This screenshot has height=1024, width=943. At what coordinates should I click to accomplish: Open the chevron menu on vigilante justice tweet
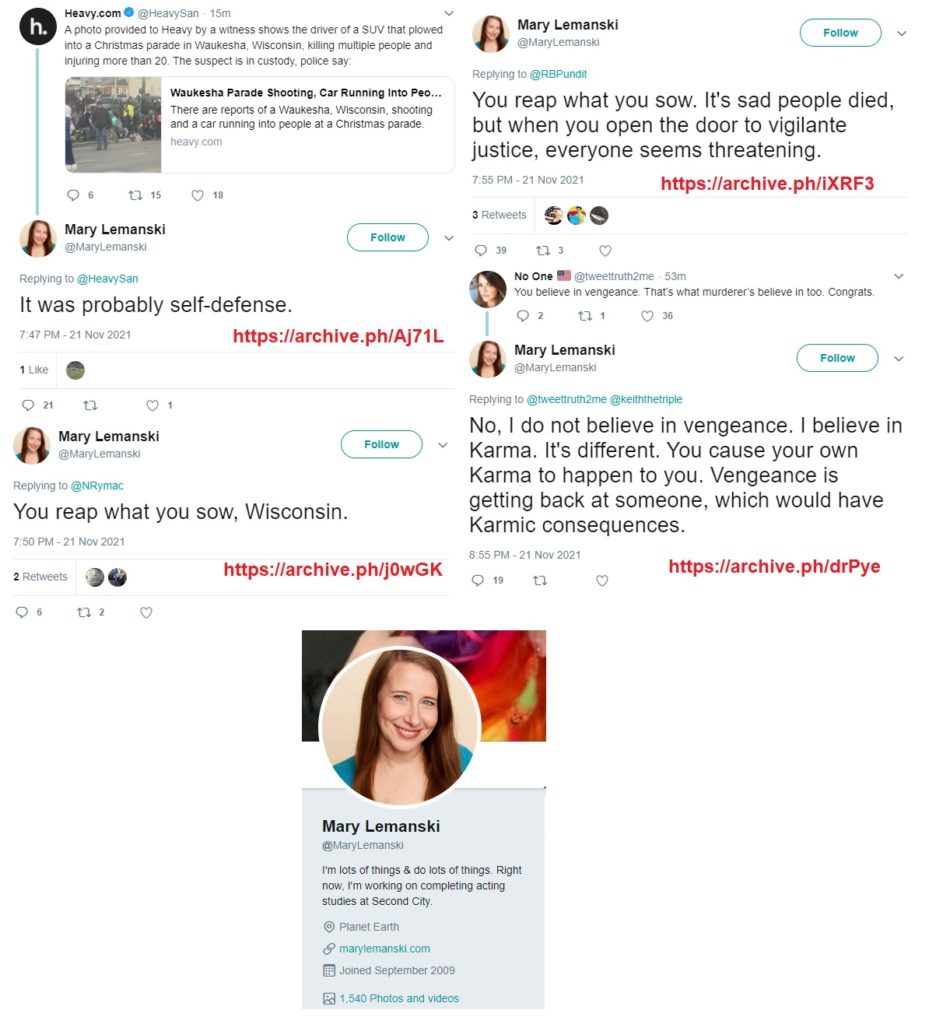pos(902,33)
